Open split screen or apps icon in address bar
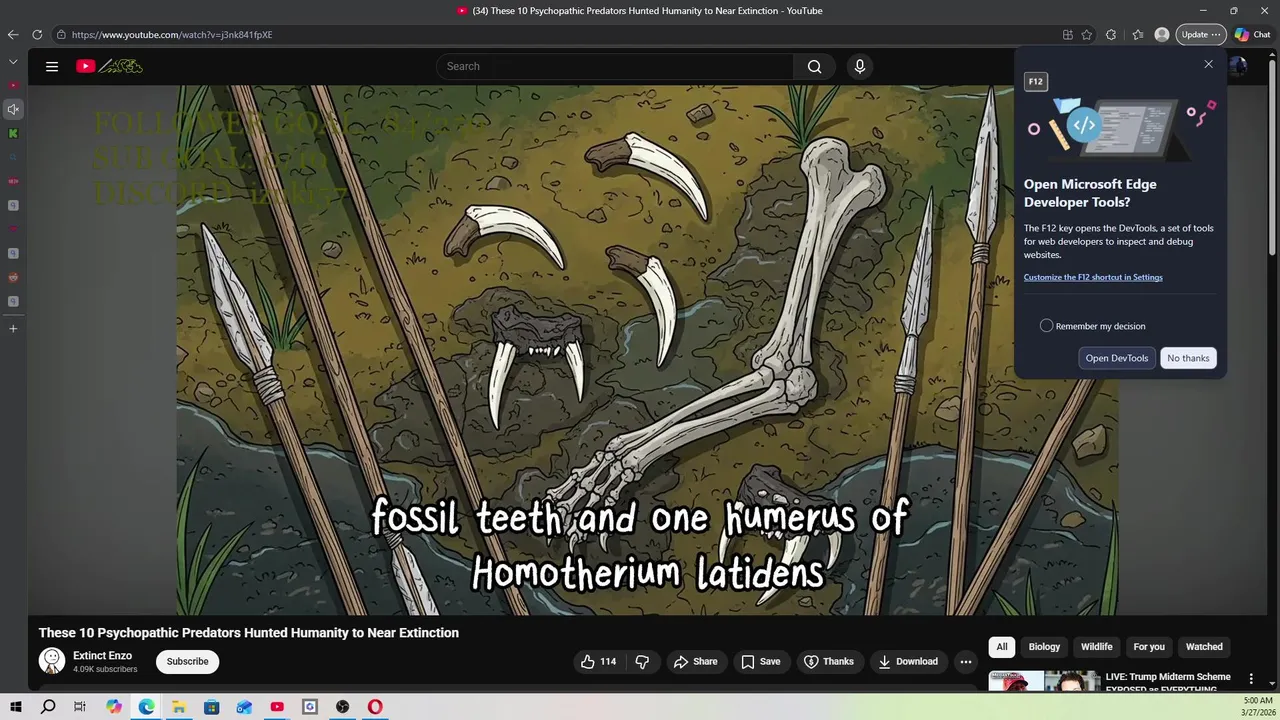The image size is (1280, 720). (1068, 35)
